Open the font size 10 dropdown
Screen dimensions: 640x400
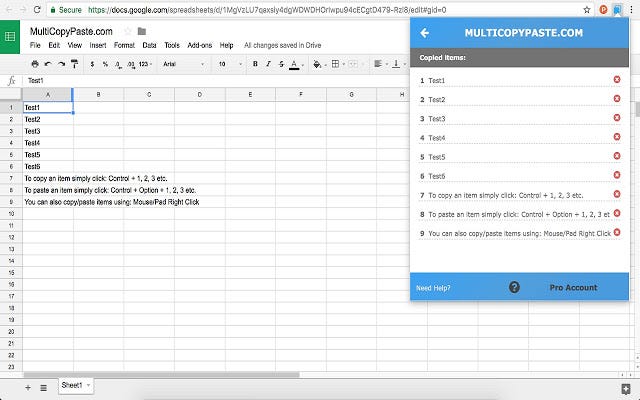coord(230,64)
